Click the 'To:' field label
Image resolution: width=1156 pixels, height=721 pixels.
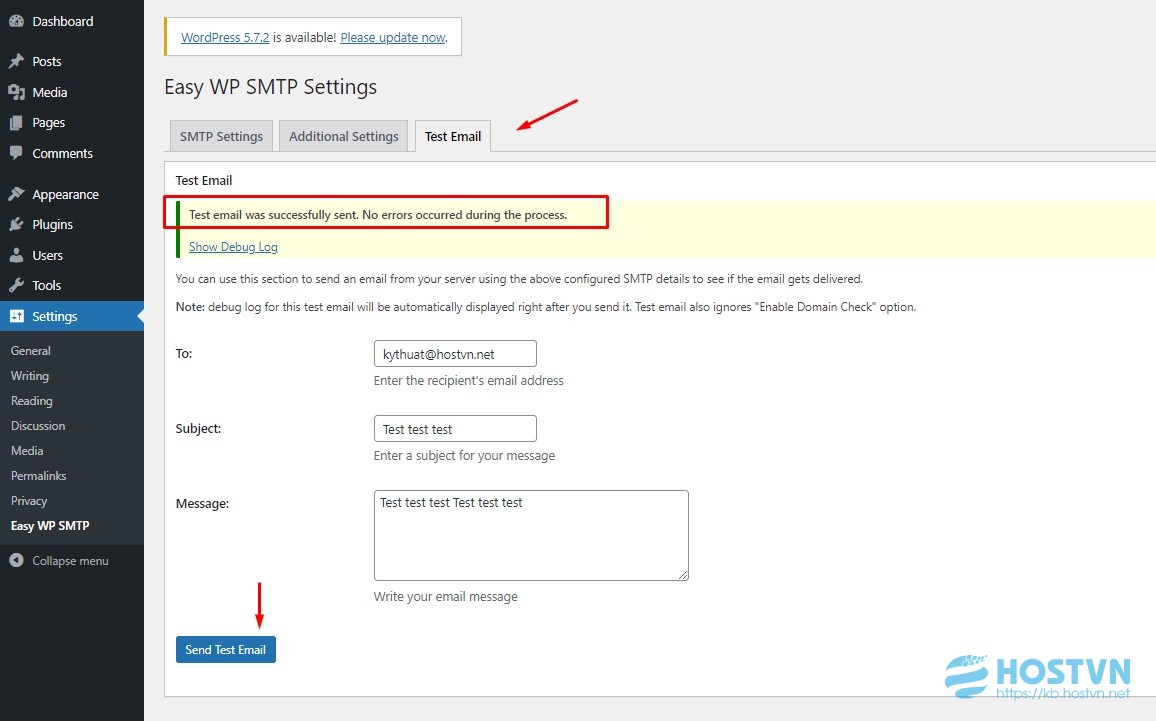184,354
